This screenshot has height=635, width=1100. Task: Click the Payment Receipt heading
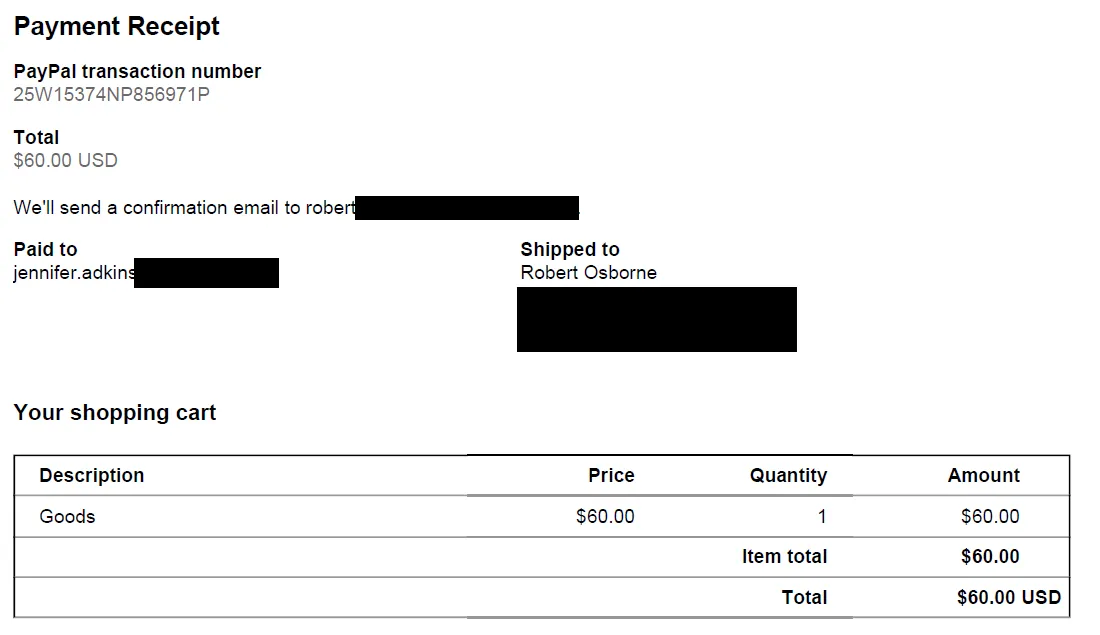click(x=116, y=27)
